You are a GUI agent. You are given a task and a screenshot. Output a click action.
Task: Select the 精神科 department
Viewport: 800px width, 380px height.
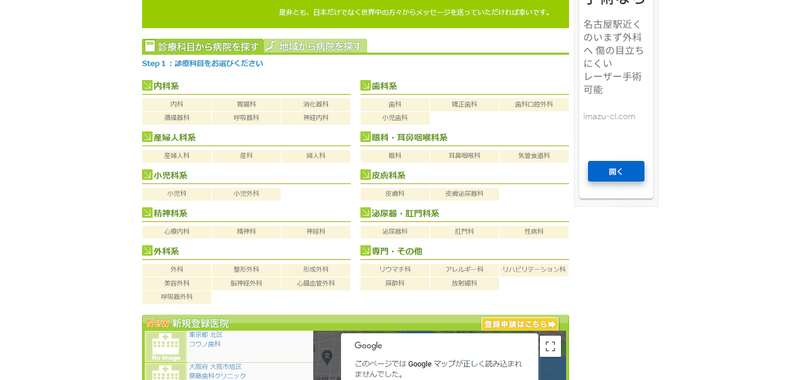tap(246, 232)
